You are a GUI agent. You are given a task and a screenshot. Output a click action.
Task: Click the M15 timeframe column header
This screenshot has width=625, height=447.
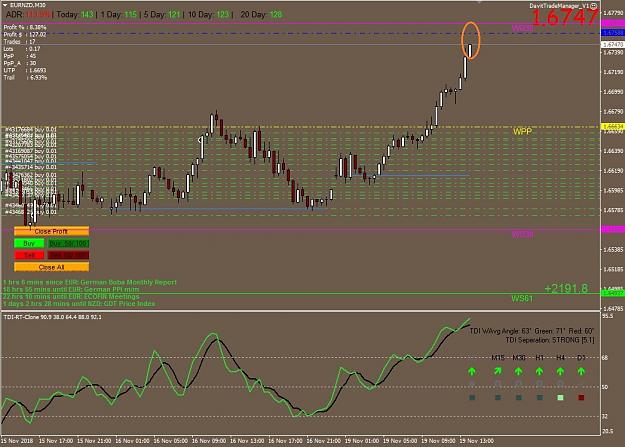(x=498, y=358)
